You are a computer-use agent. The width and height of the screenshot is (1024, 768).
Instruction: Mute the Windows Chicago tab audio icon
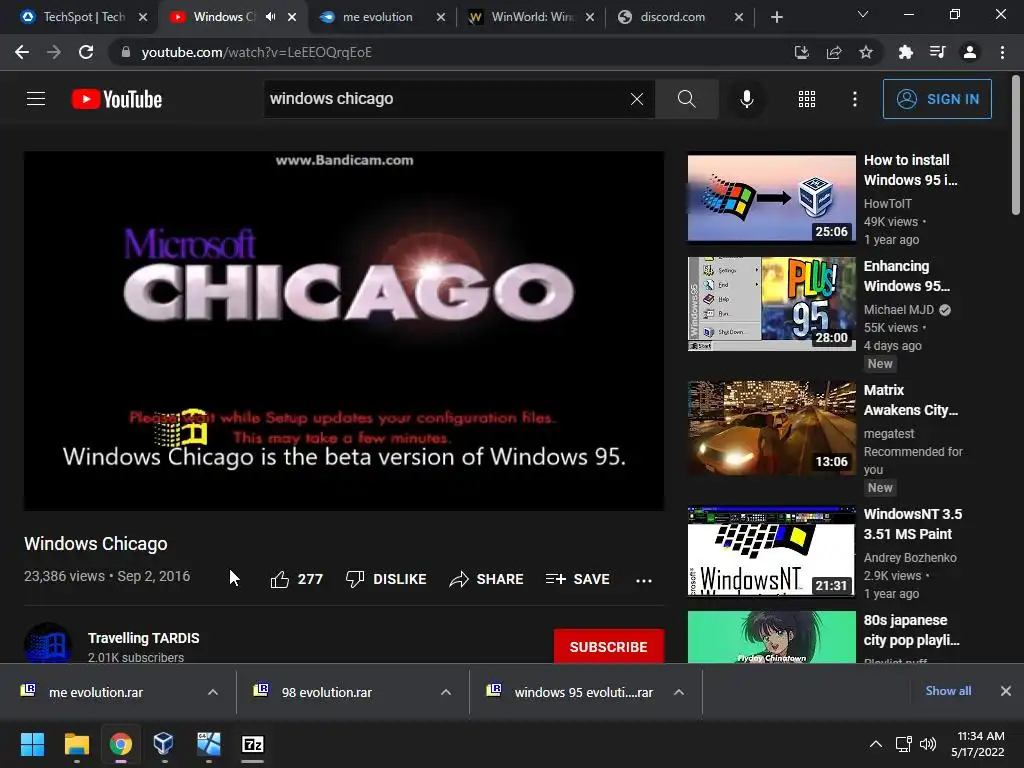point(270,17)
